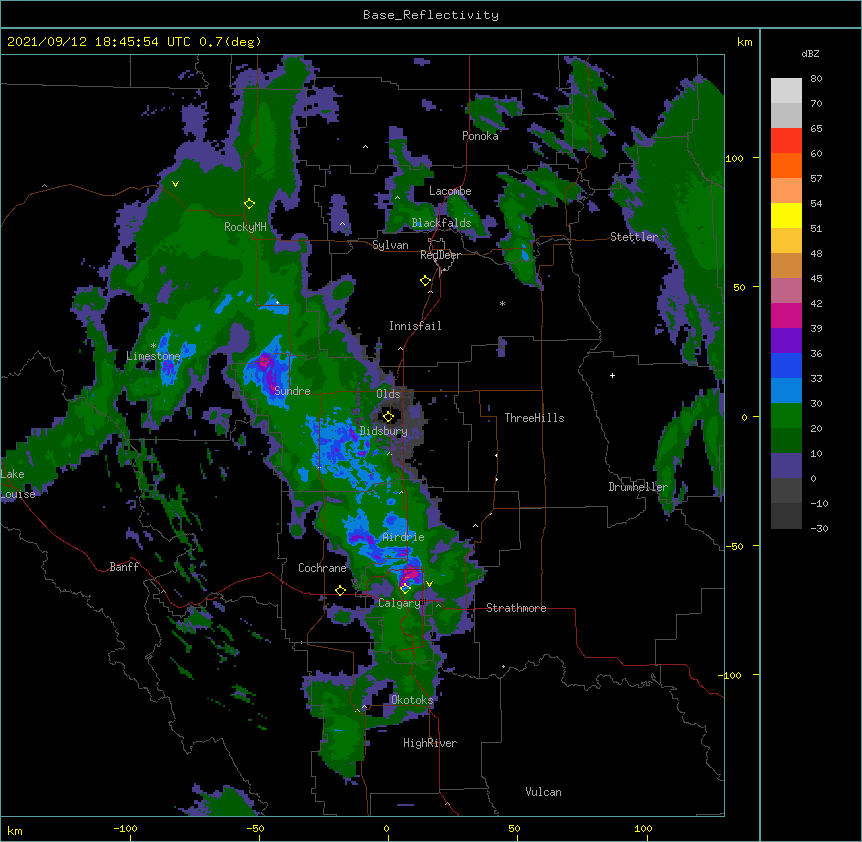Click the Base_Reflectivity title
This screenshot has width=862, height=842.
click(431, 15)
